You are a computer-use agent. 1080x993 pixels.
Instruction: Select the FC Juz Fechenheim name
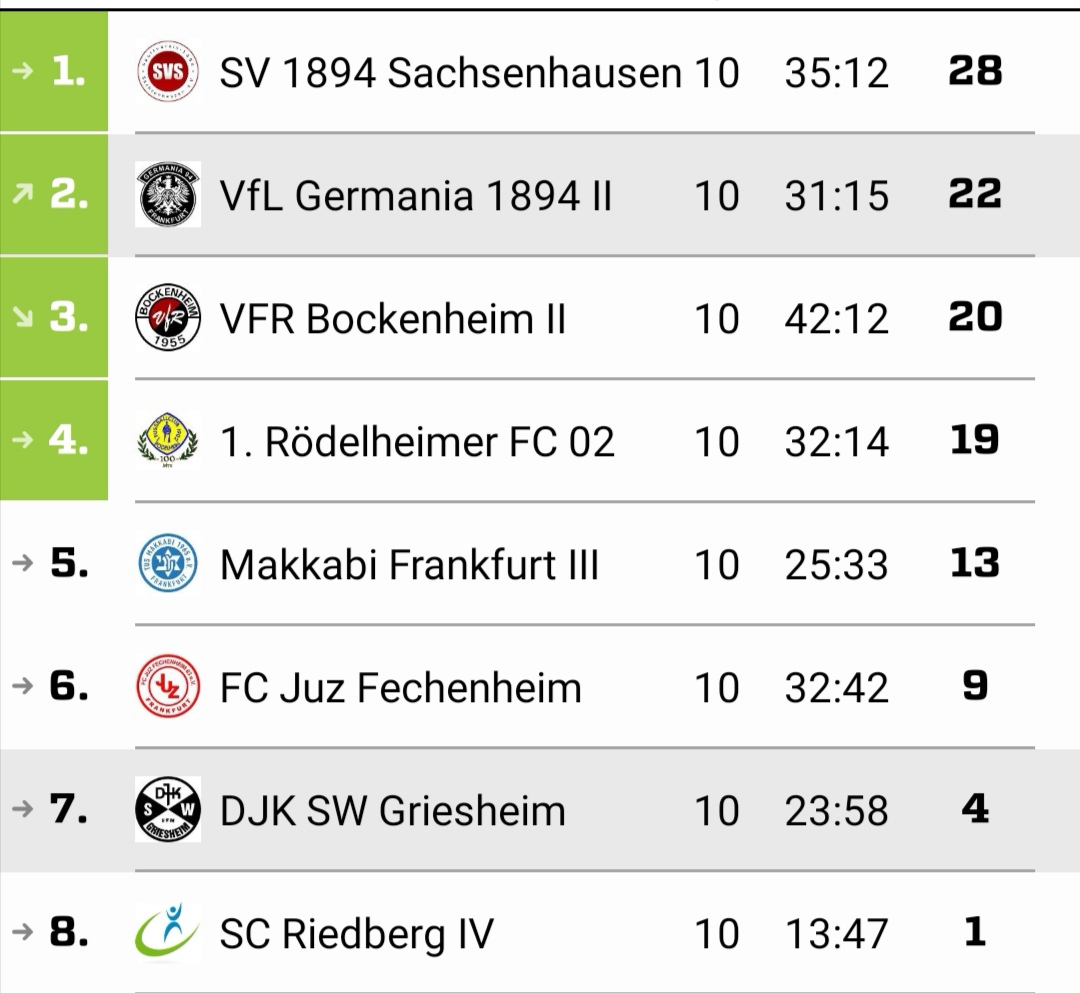(400, 688)
